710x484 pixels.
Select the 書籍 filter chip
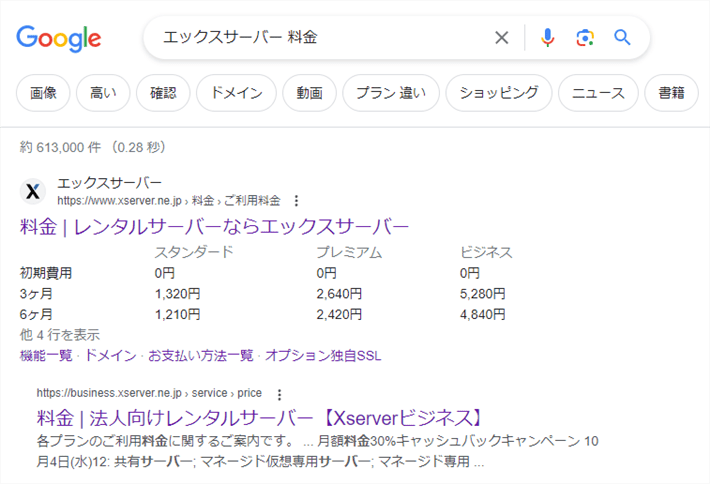[672, 93]
